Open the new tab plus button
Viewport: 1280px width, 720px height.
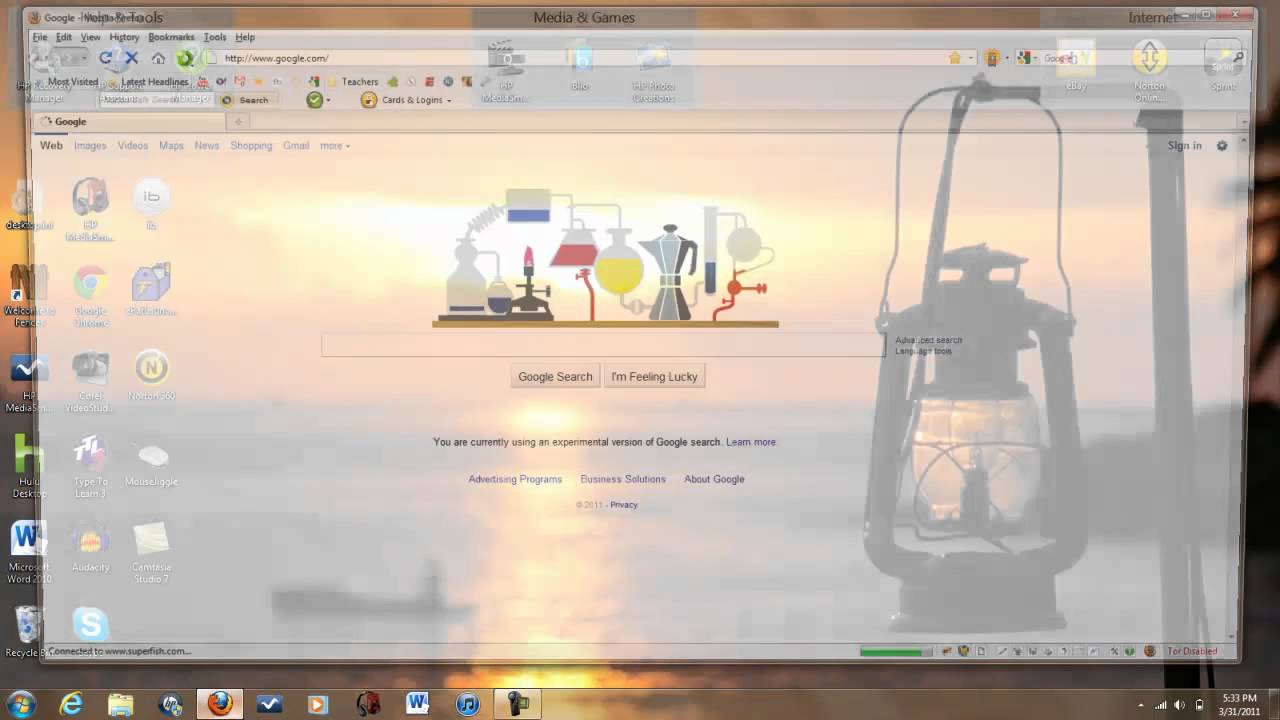coord(238,122)
